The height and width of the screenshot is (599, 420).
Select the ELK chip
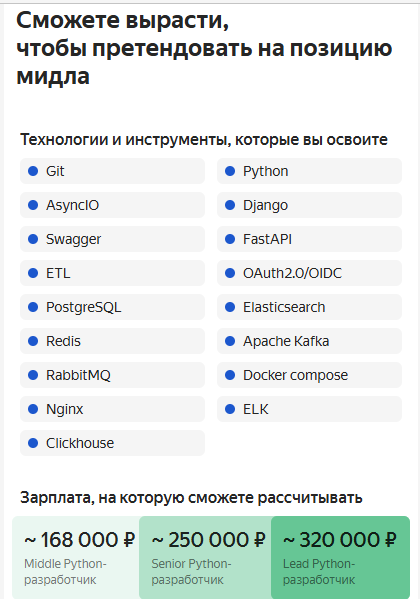click(310, 409)
